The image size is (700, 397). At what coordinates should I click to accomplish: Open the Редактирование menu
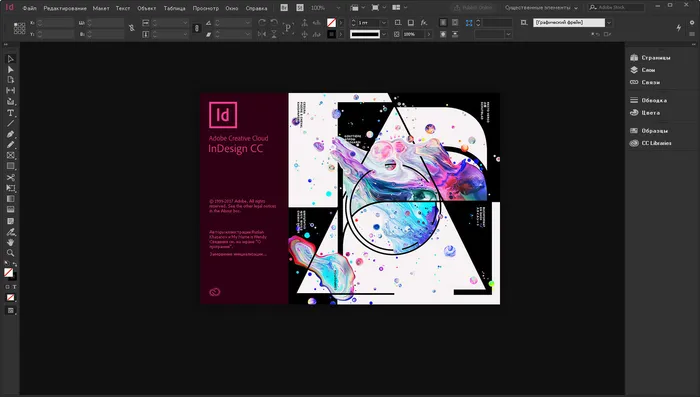[65, 8]
